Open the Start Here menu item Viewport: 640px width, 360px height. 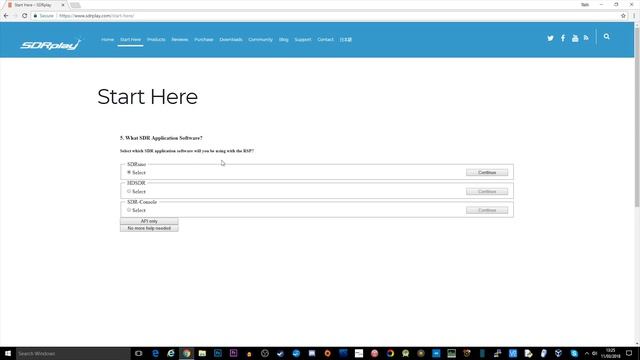coord(130,40)
